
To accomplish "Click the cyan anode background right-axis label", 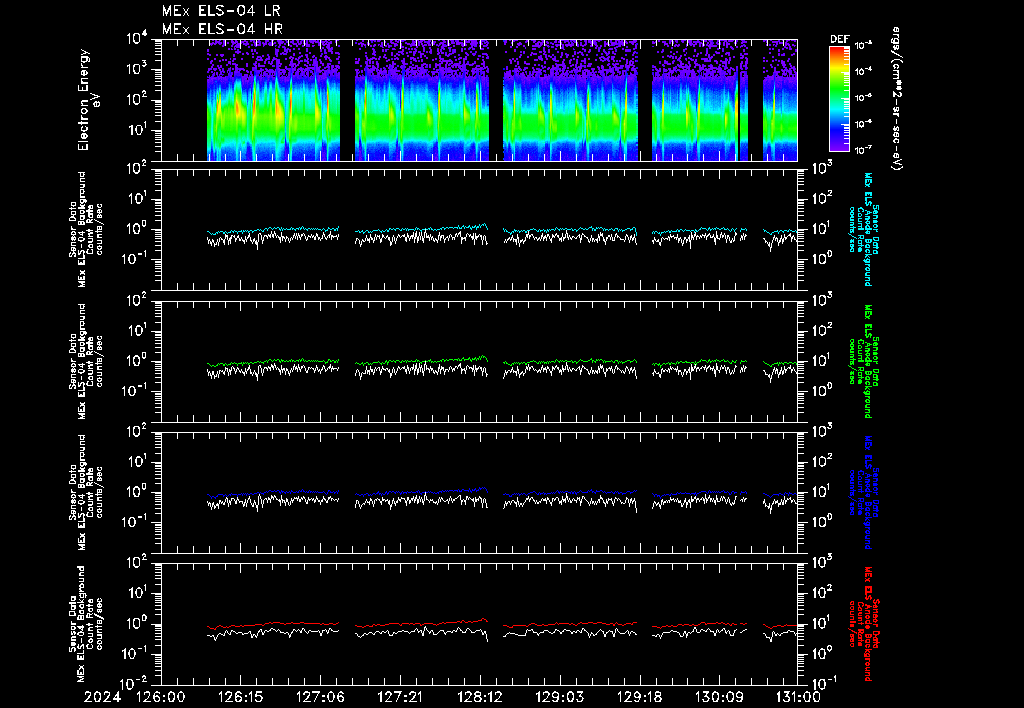I will click(x=863, y=229).
